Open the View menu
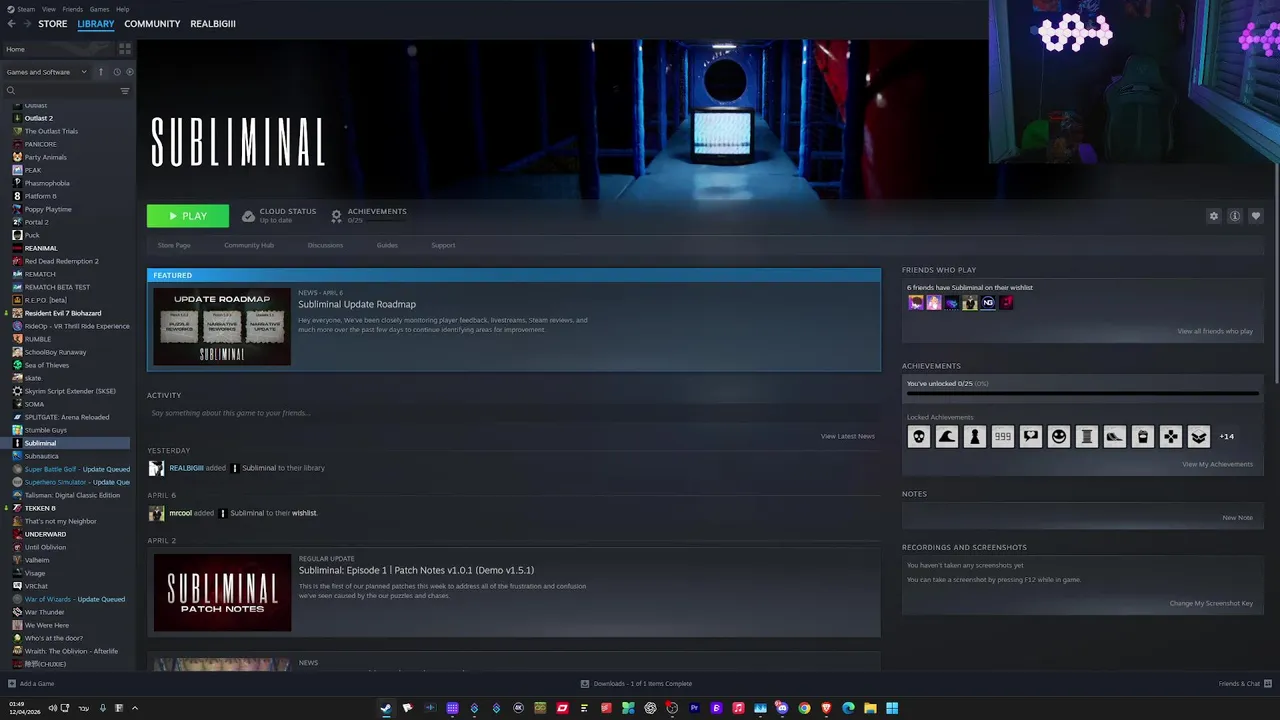 [48, 9]
